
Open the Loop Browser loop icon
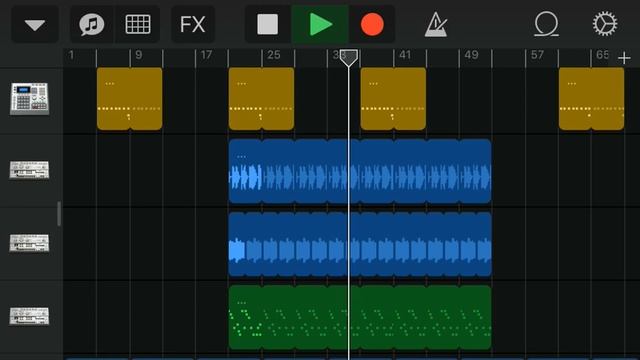click(x=546, y=24)
